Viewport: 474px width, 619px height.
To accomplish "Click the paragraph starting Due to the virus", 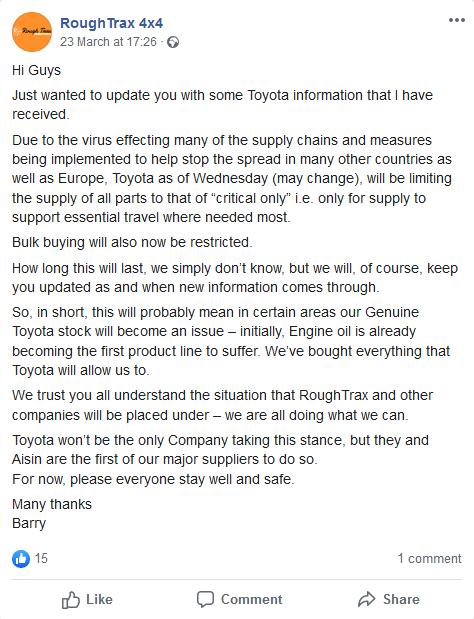I will [232, 178].
